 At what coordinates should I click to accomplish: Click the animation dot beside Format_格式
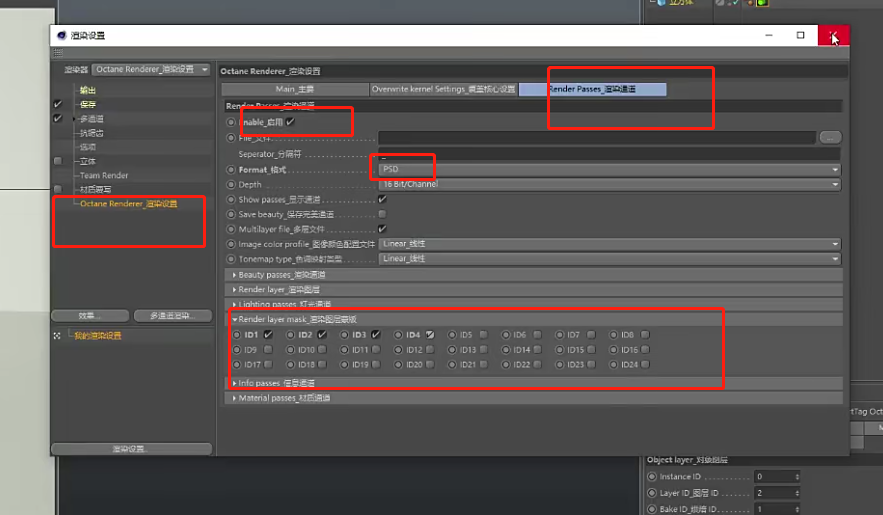[x=231, y=169]
